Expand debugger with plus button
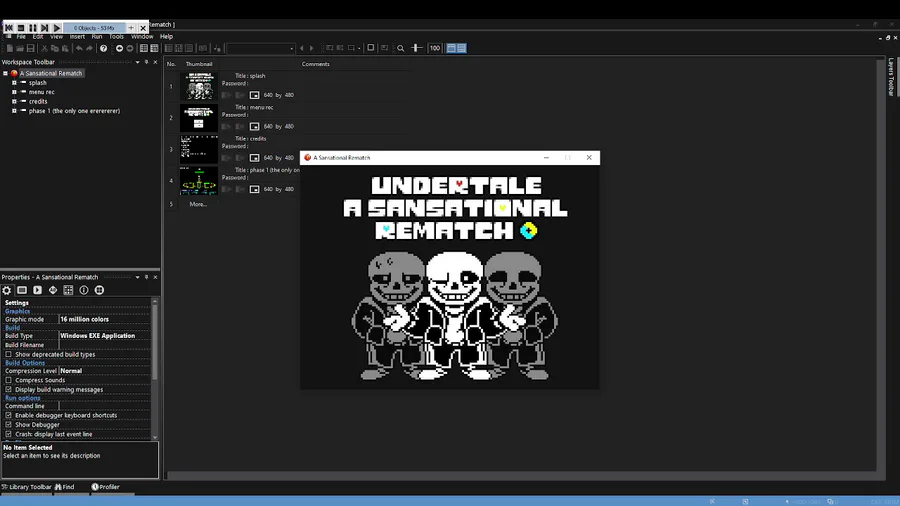The height and width of the screenshot is (506, 900). point(131,28)
